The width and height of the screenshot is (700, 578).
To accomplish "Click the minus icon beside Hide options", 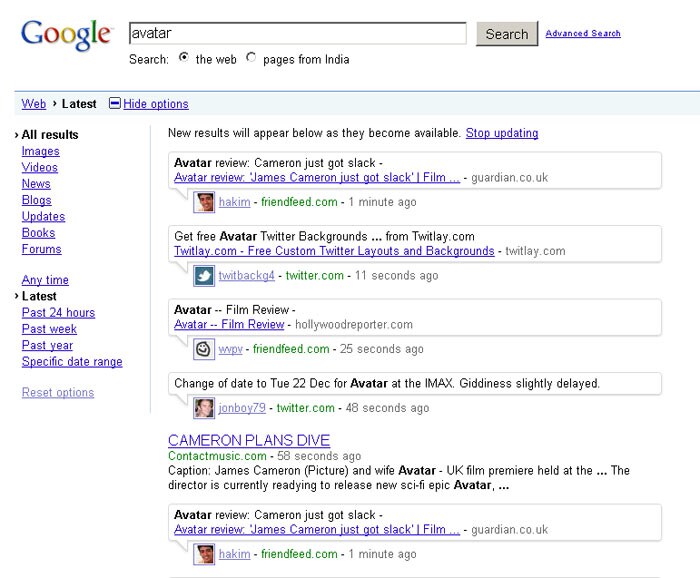I will 115,104.
